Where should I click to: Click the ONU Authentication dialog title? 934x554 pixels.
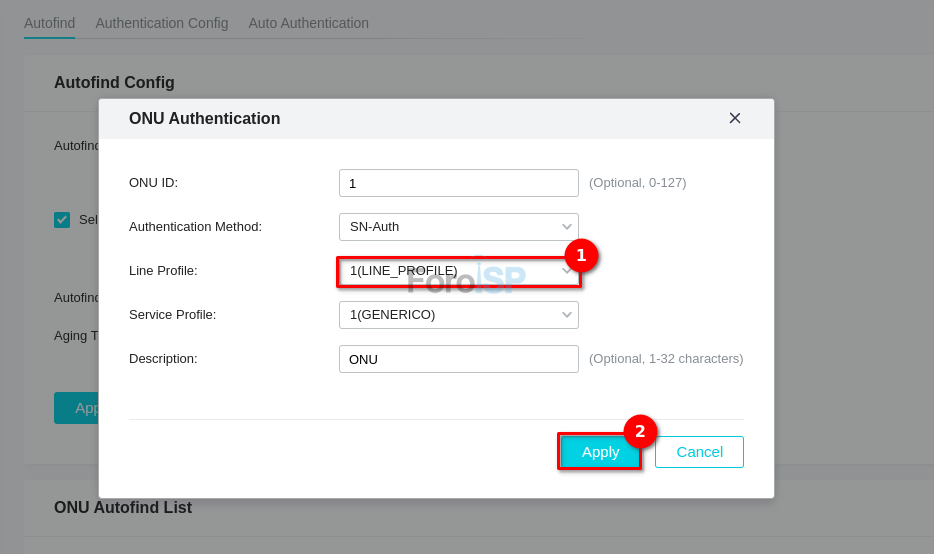pyautogui.click(x=205, y=119)
